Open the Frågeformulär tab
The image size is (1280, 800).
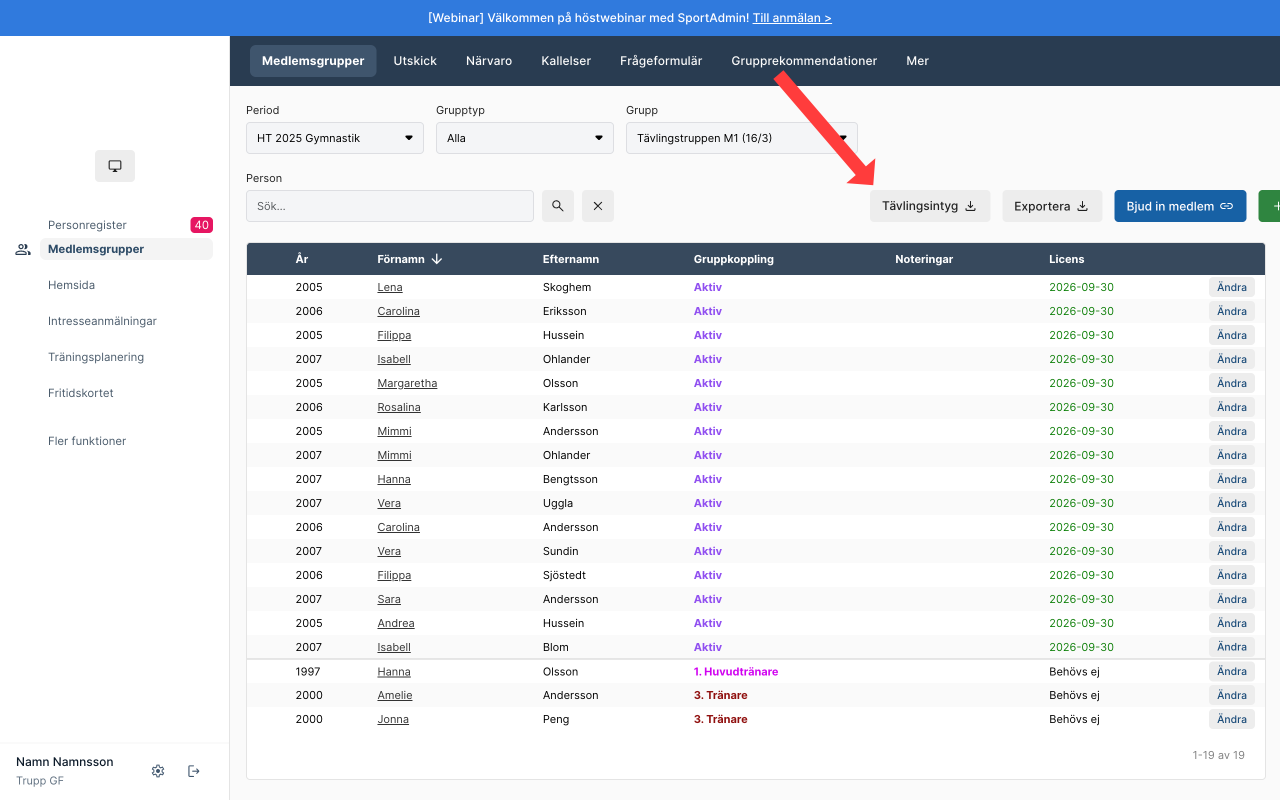click(661, 61)
